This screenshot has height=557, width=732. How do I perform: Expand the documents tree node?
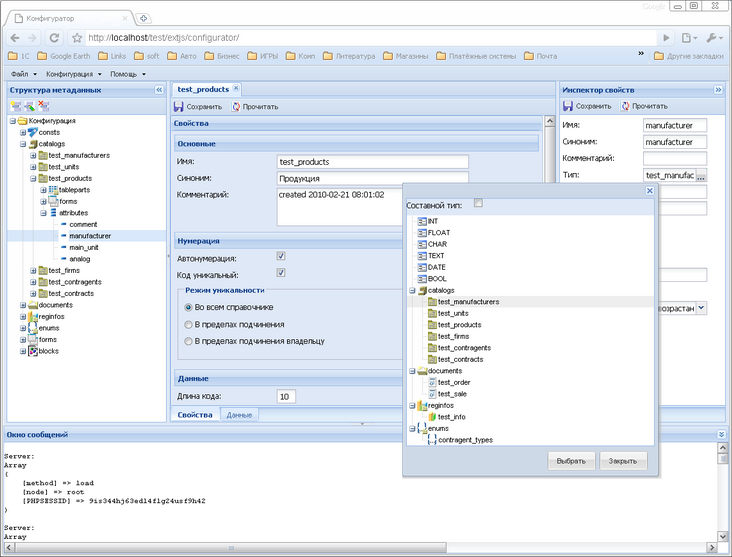(22, 305)
